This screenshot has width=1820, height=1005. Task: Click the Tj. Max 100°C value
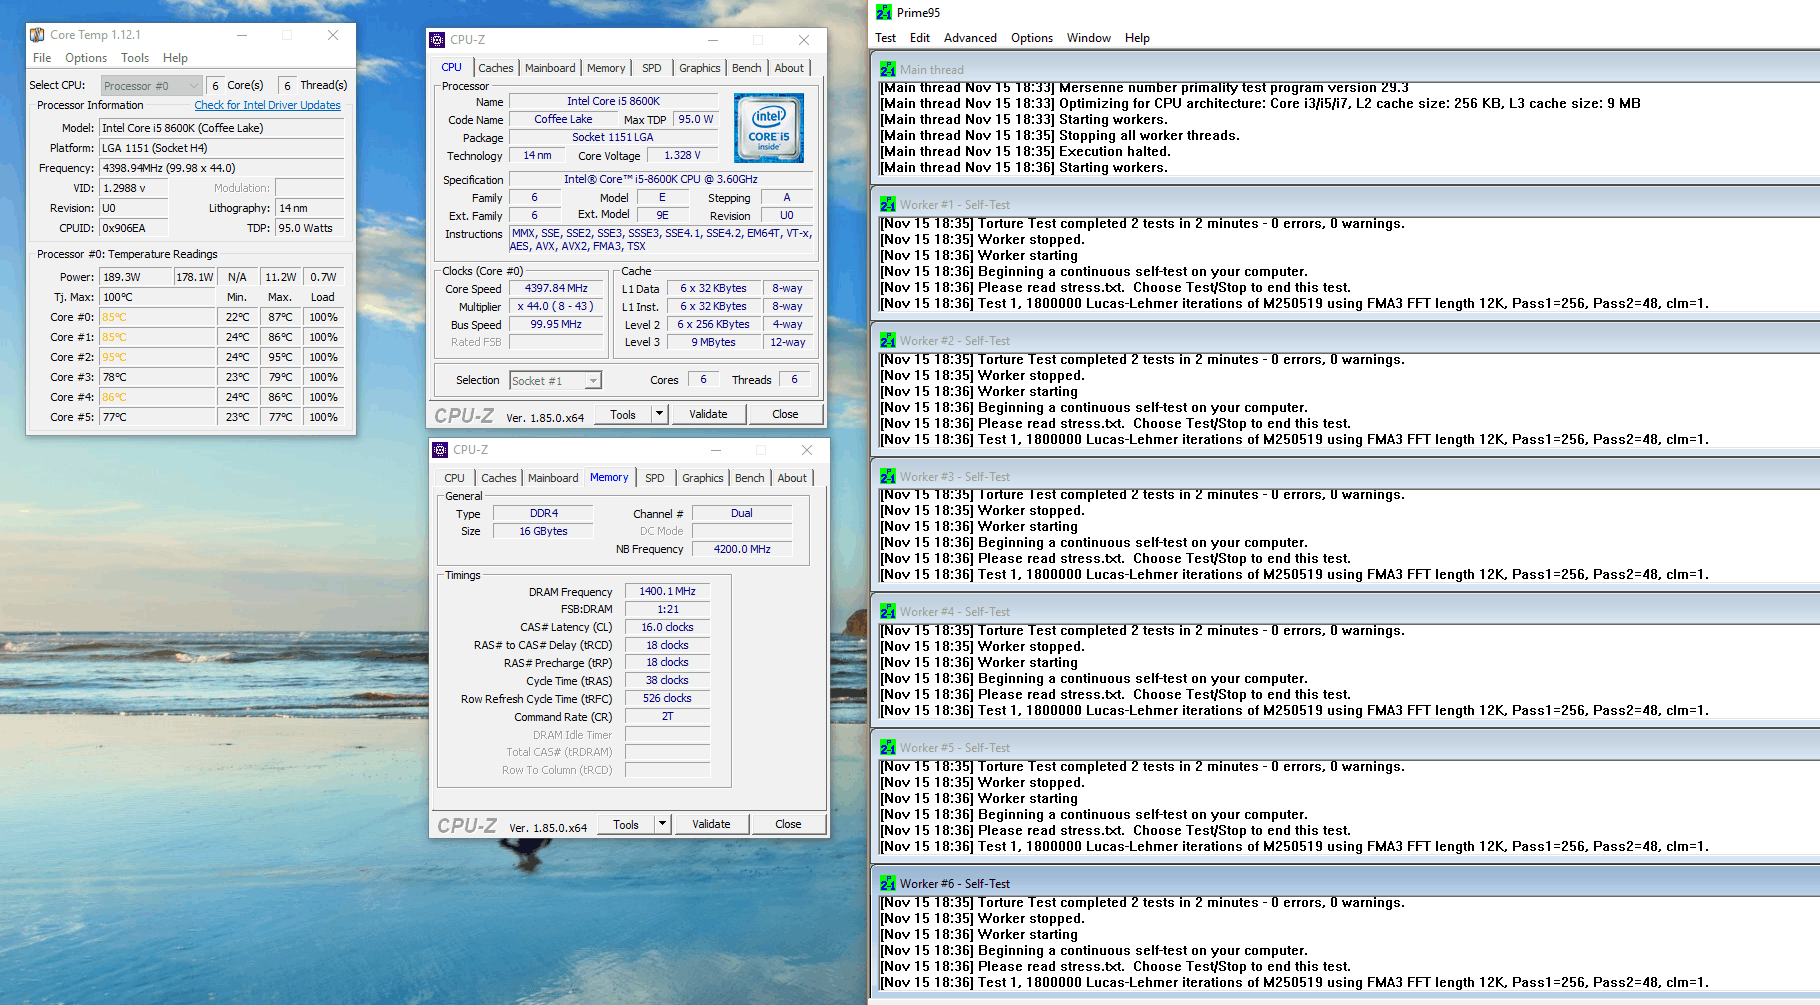point(157,297)
